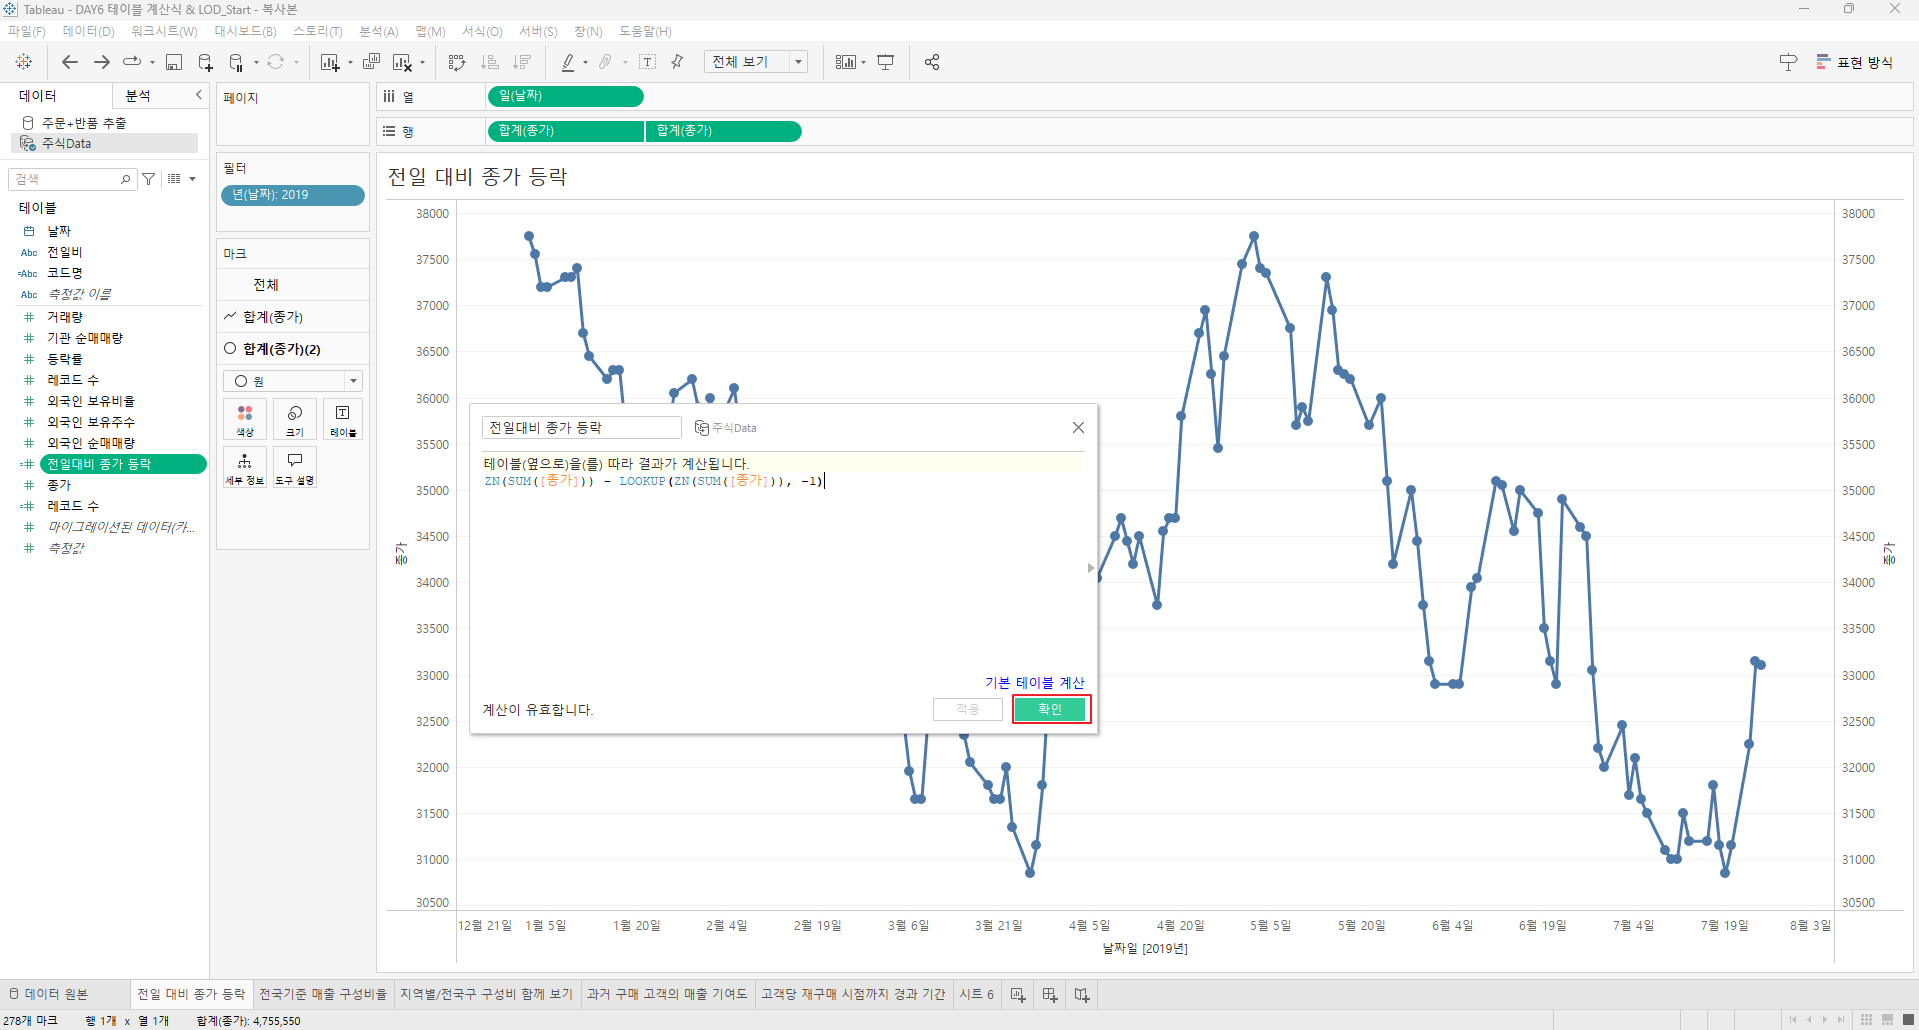
Task: Open the Show Me panel
Action: click(x=1855, y=62)
